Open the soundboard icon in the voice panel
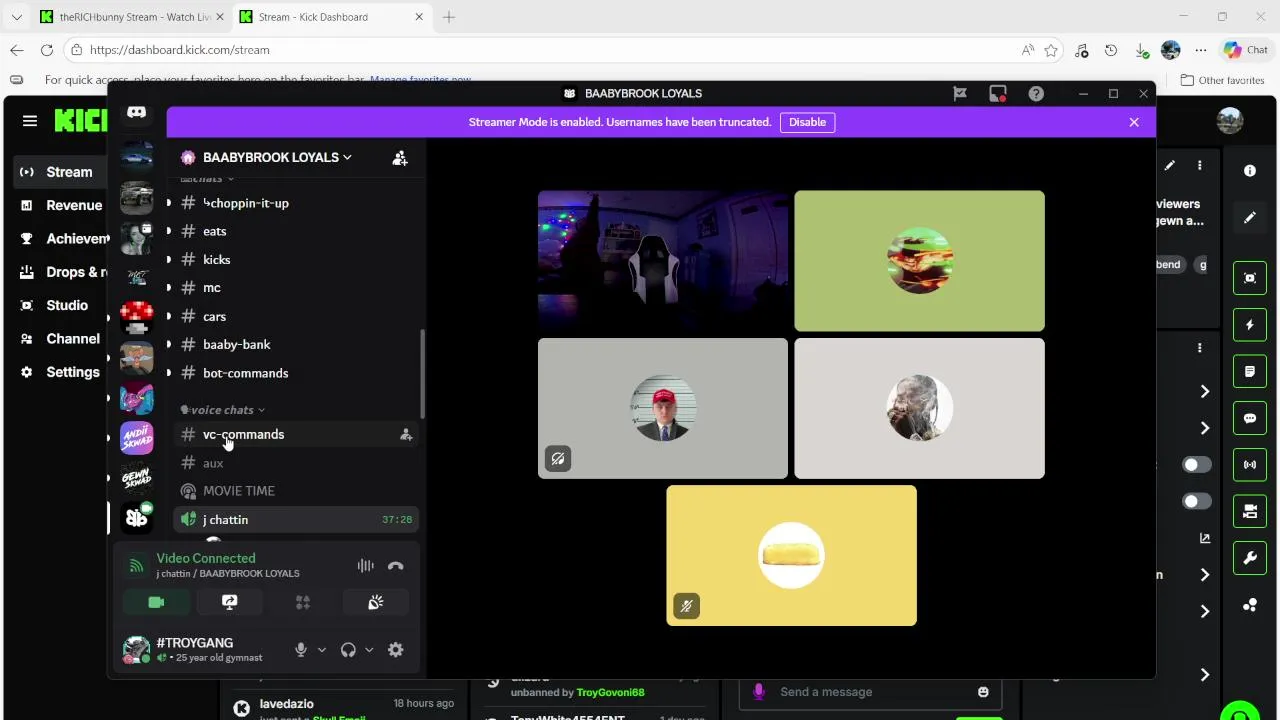 point(376,602)
